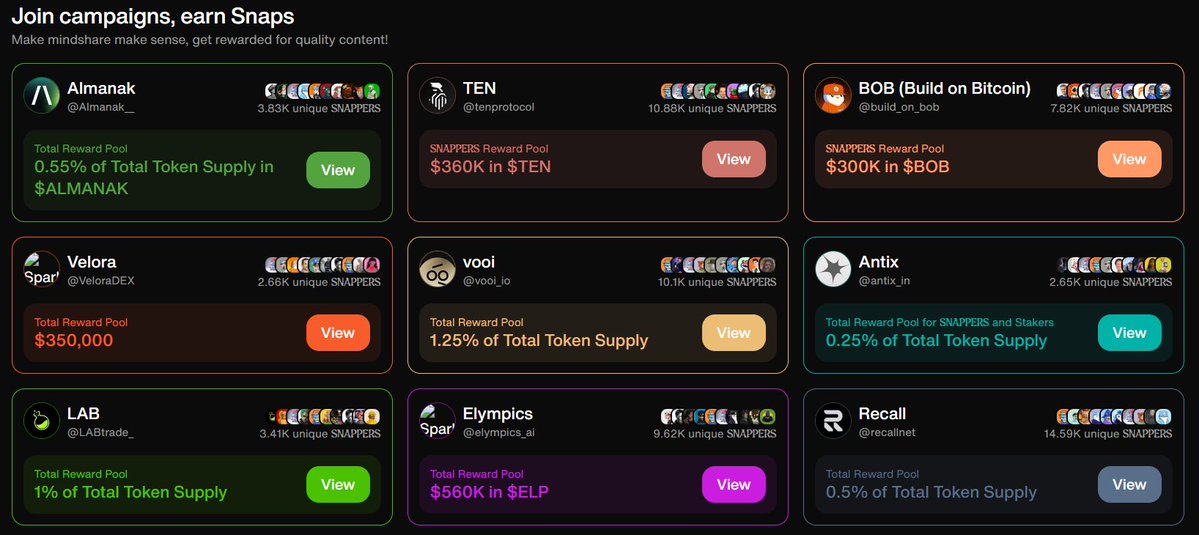This screenshot has width=1199, height=535.
Task: Select the LAB green flask icon
Action: tap(41, 420)
